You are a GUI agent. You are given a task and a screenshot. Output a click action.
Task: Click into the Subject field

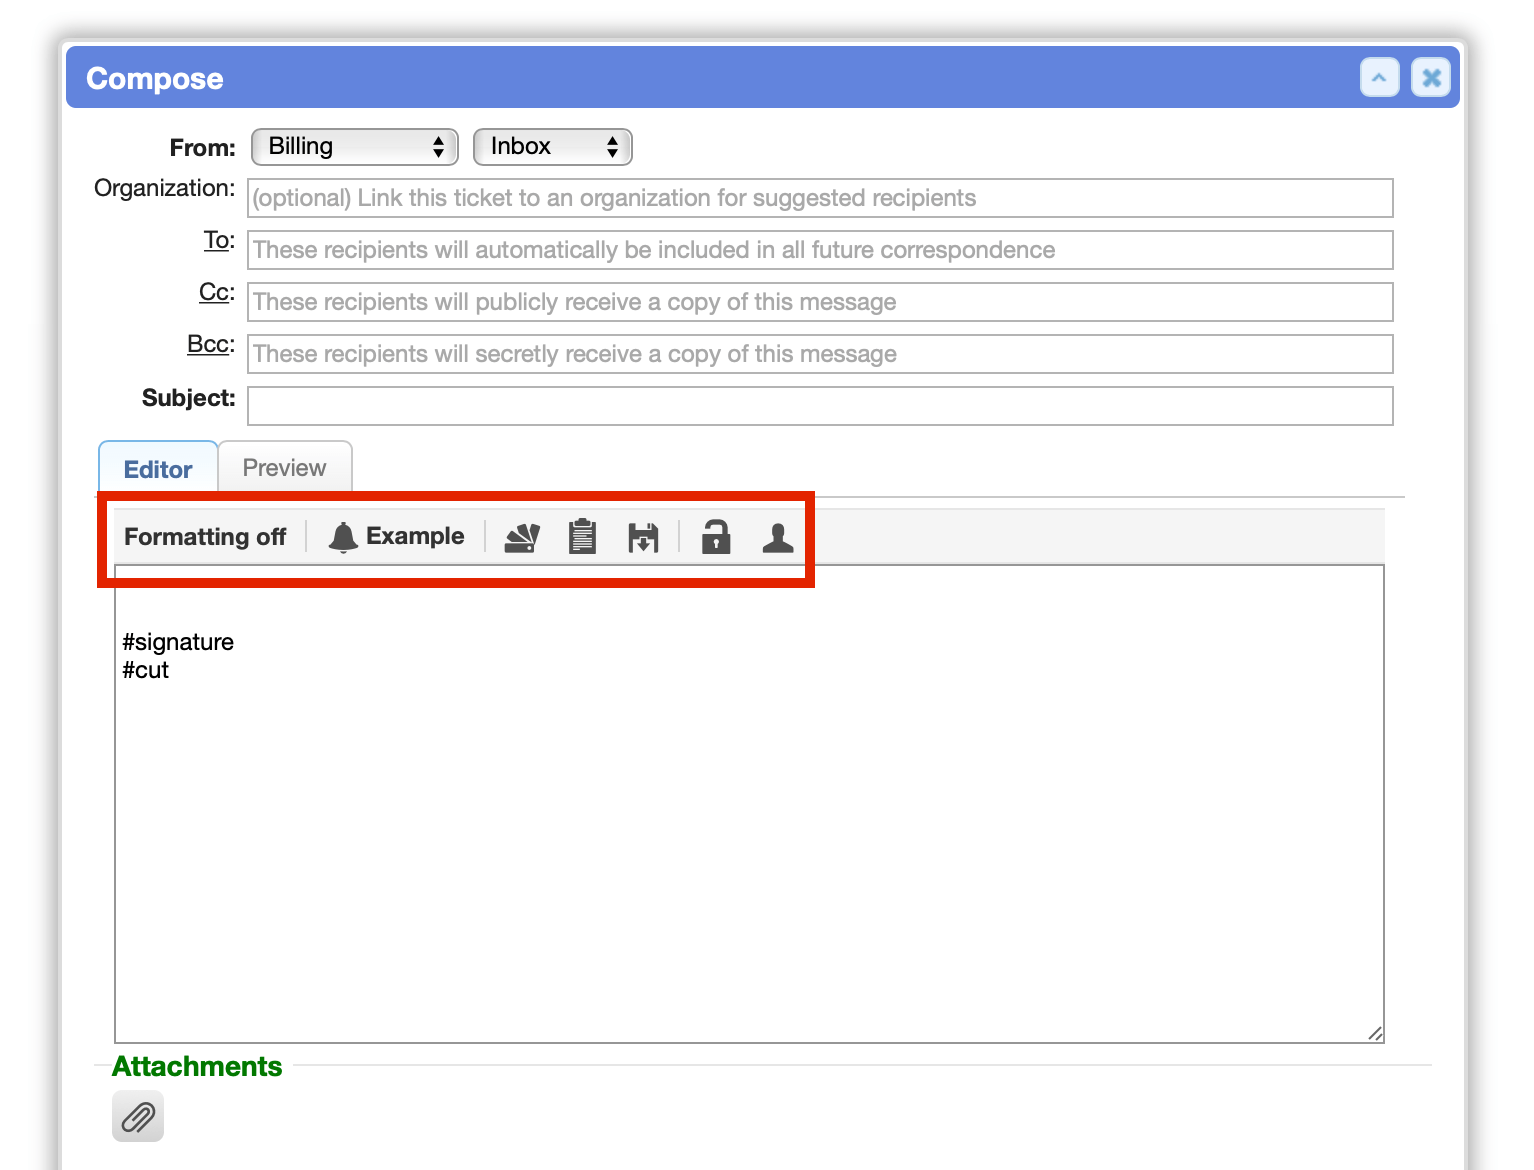click(x=820, y=406)
